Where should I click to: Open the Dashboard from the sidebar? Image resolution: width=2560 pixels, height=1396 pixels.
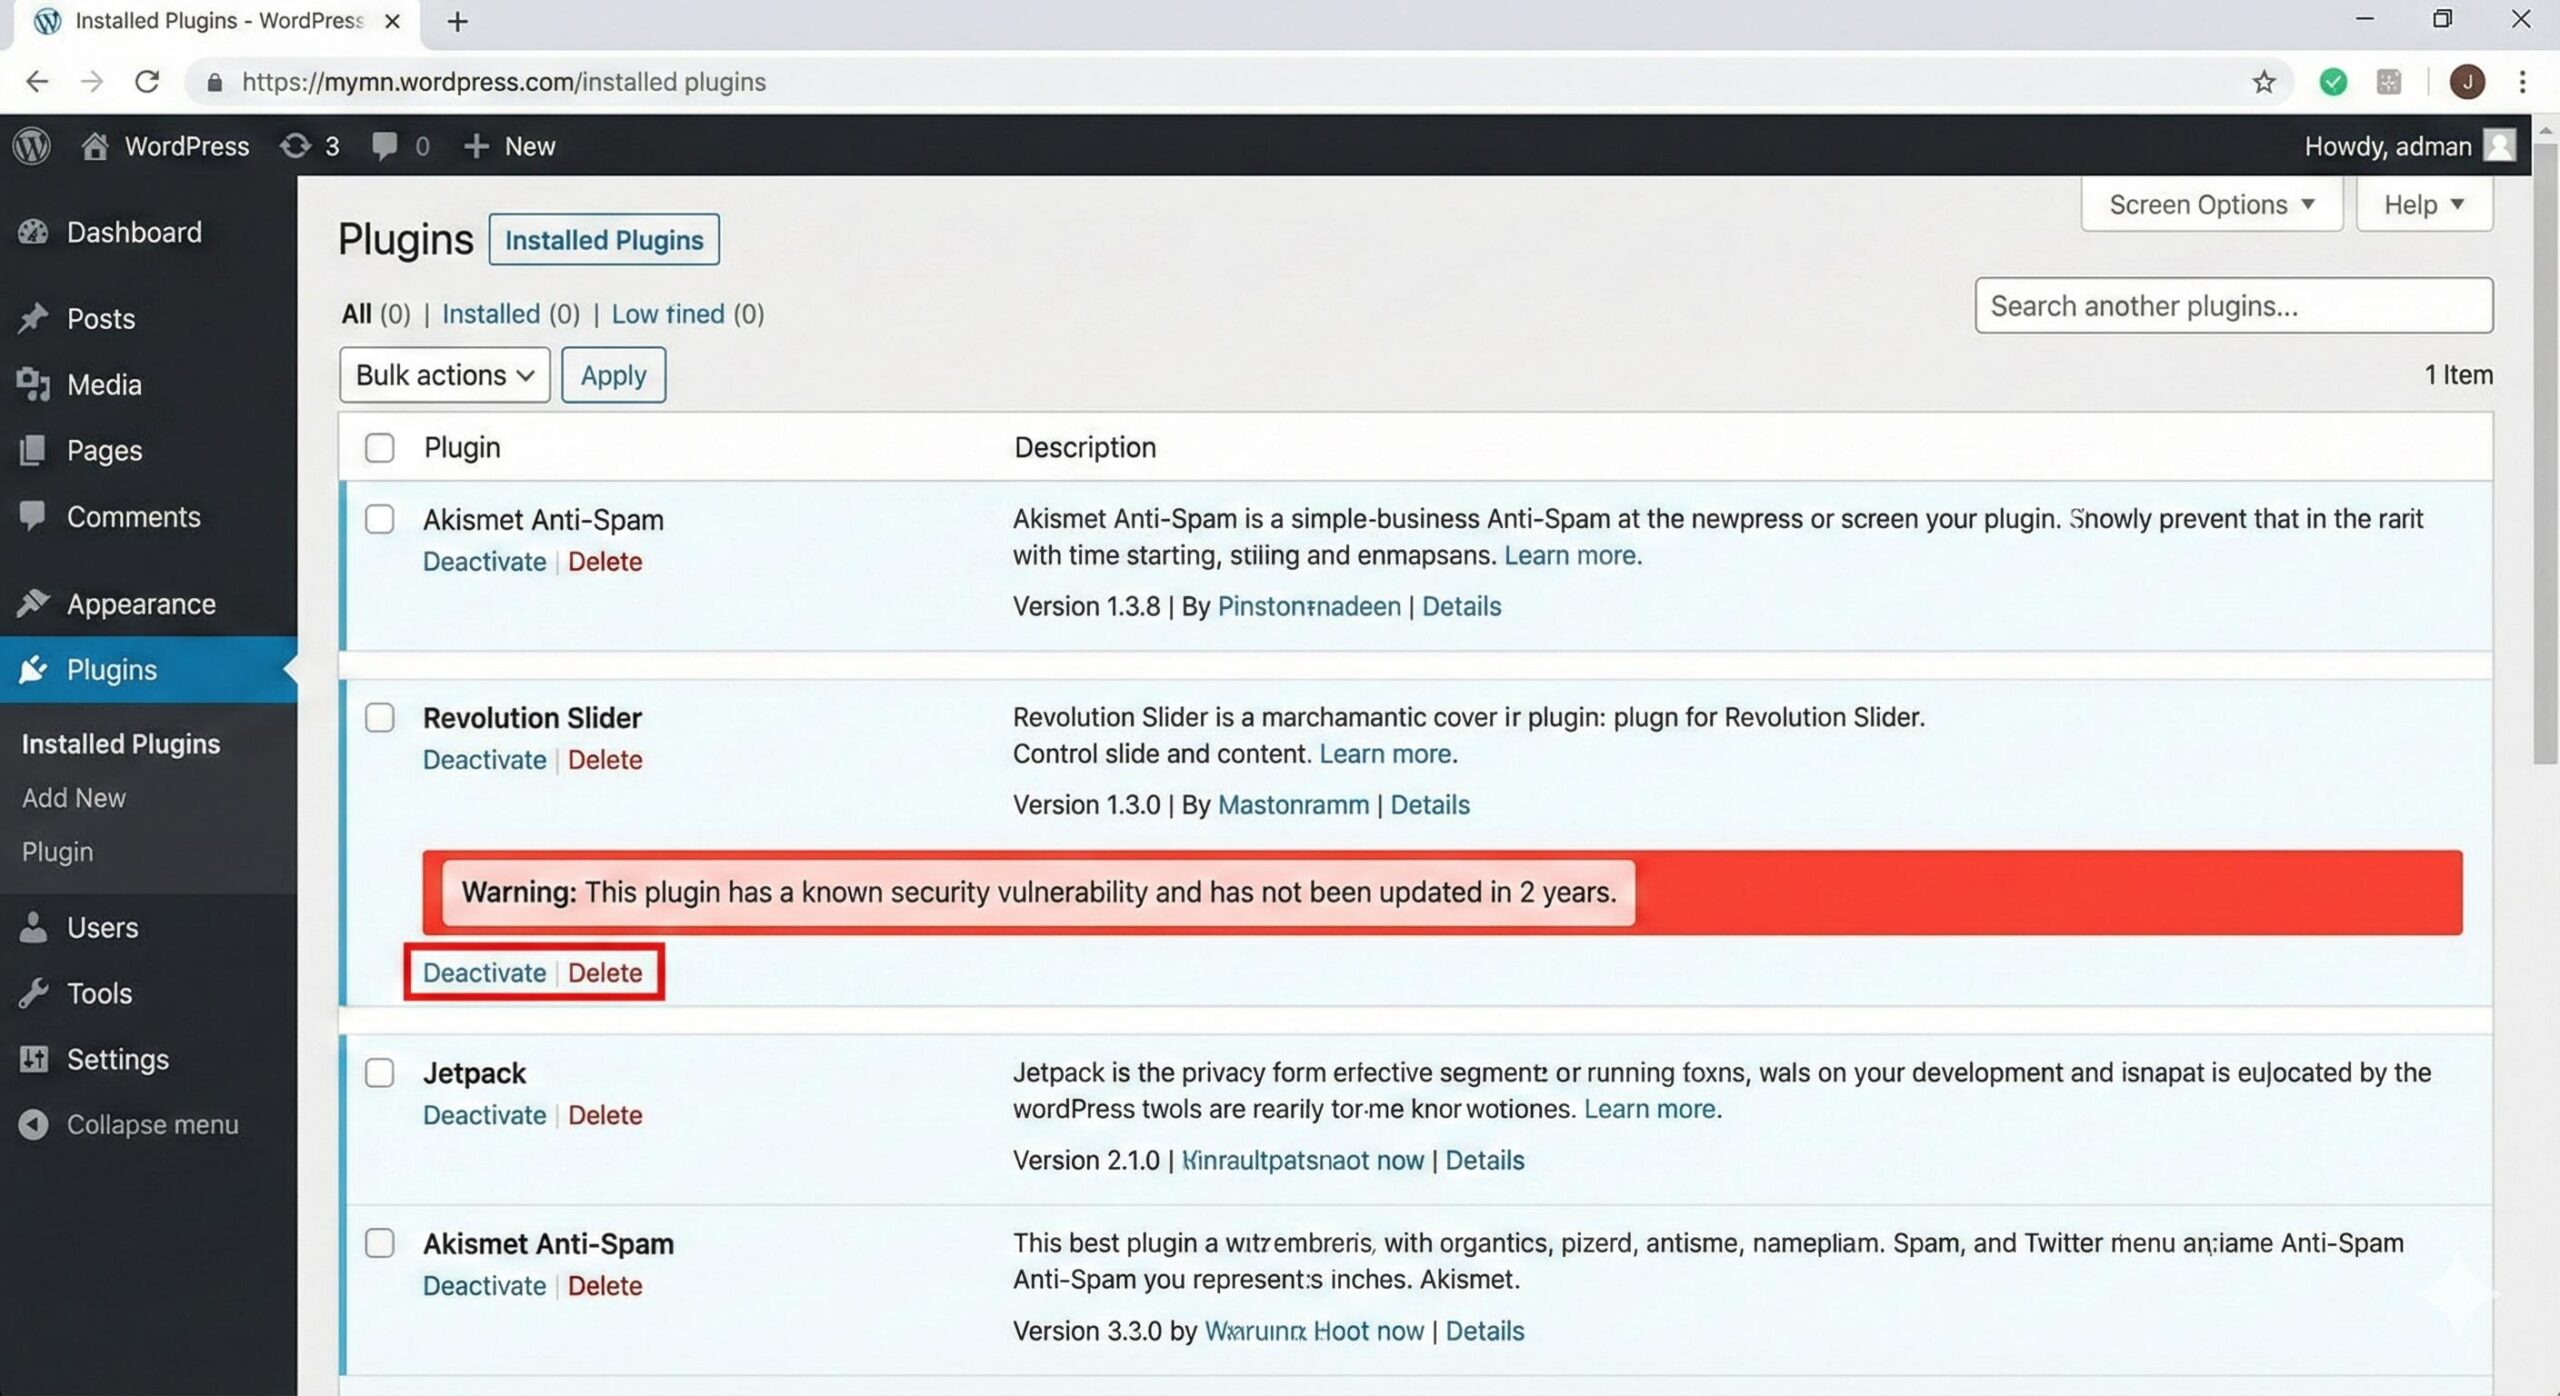(x=33, y=232)
